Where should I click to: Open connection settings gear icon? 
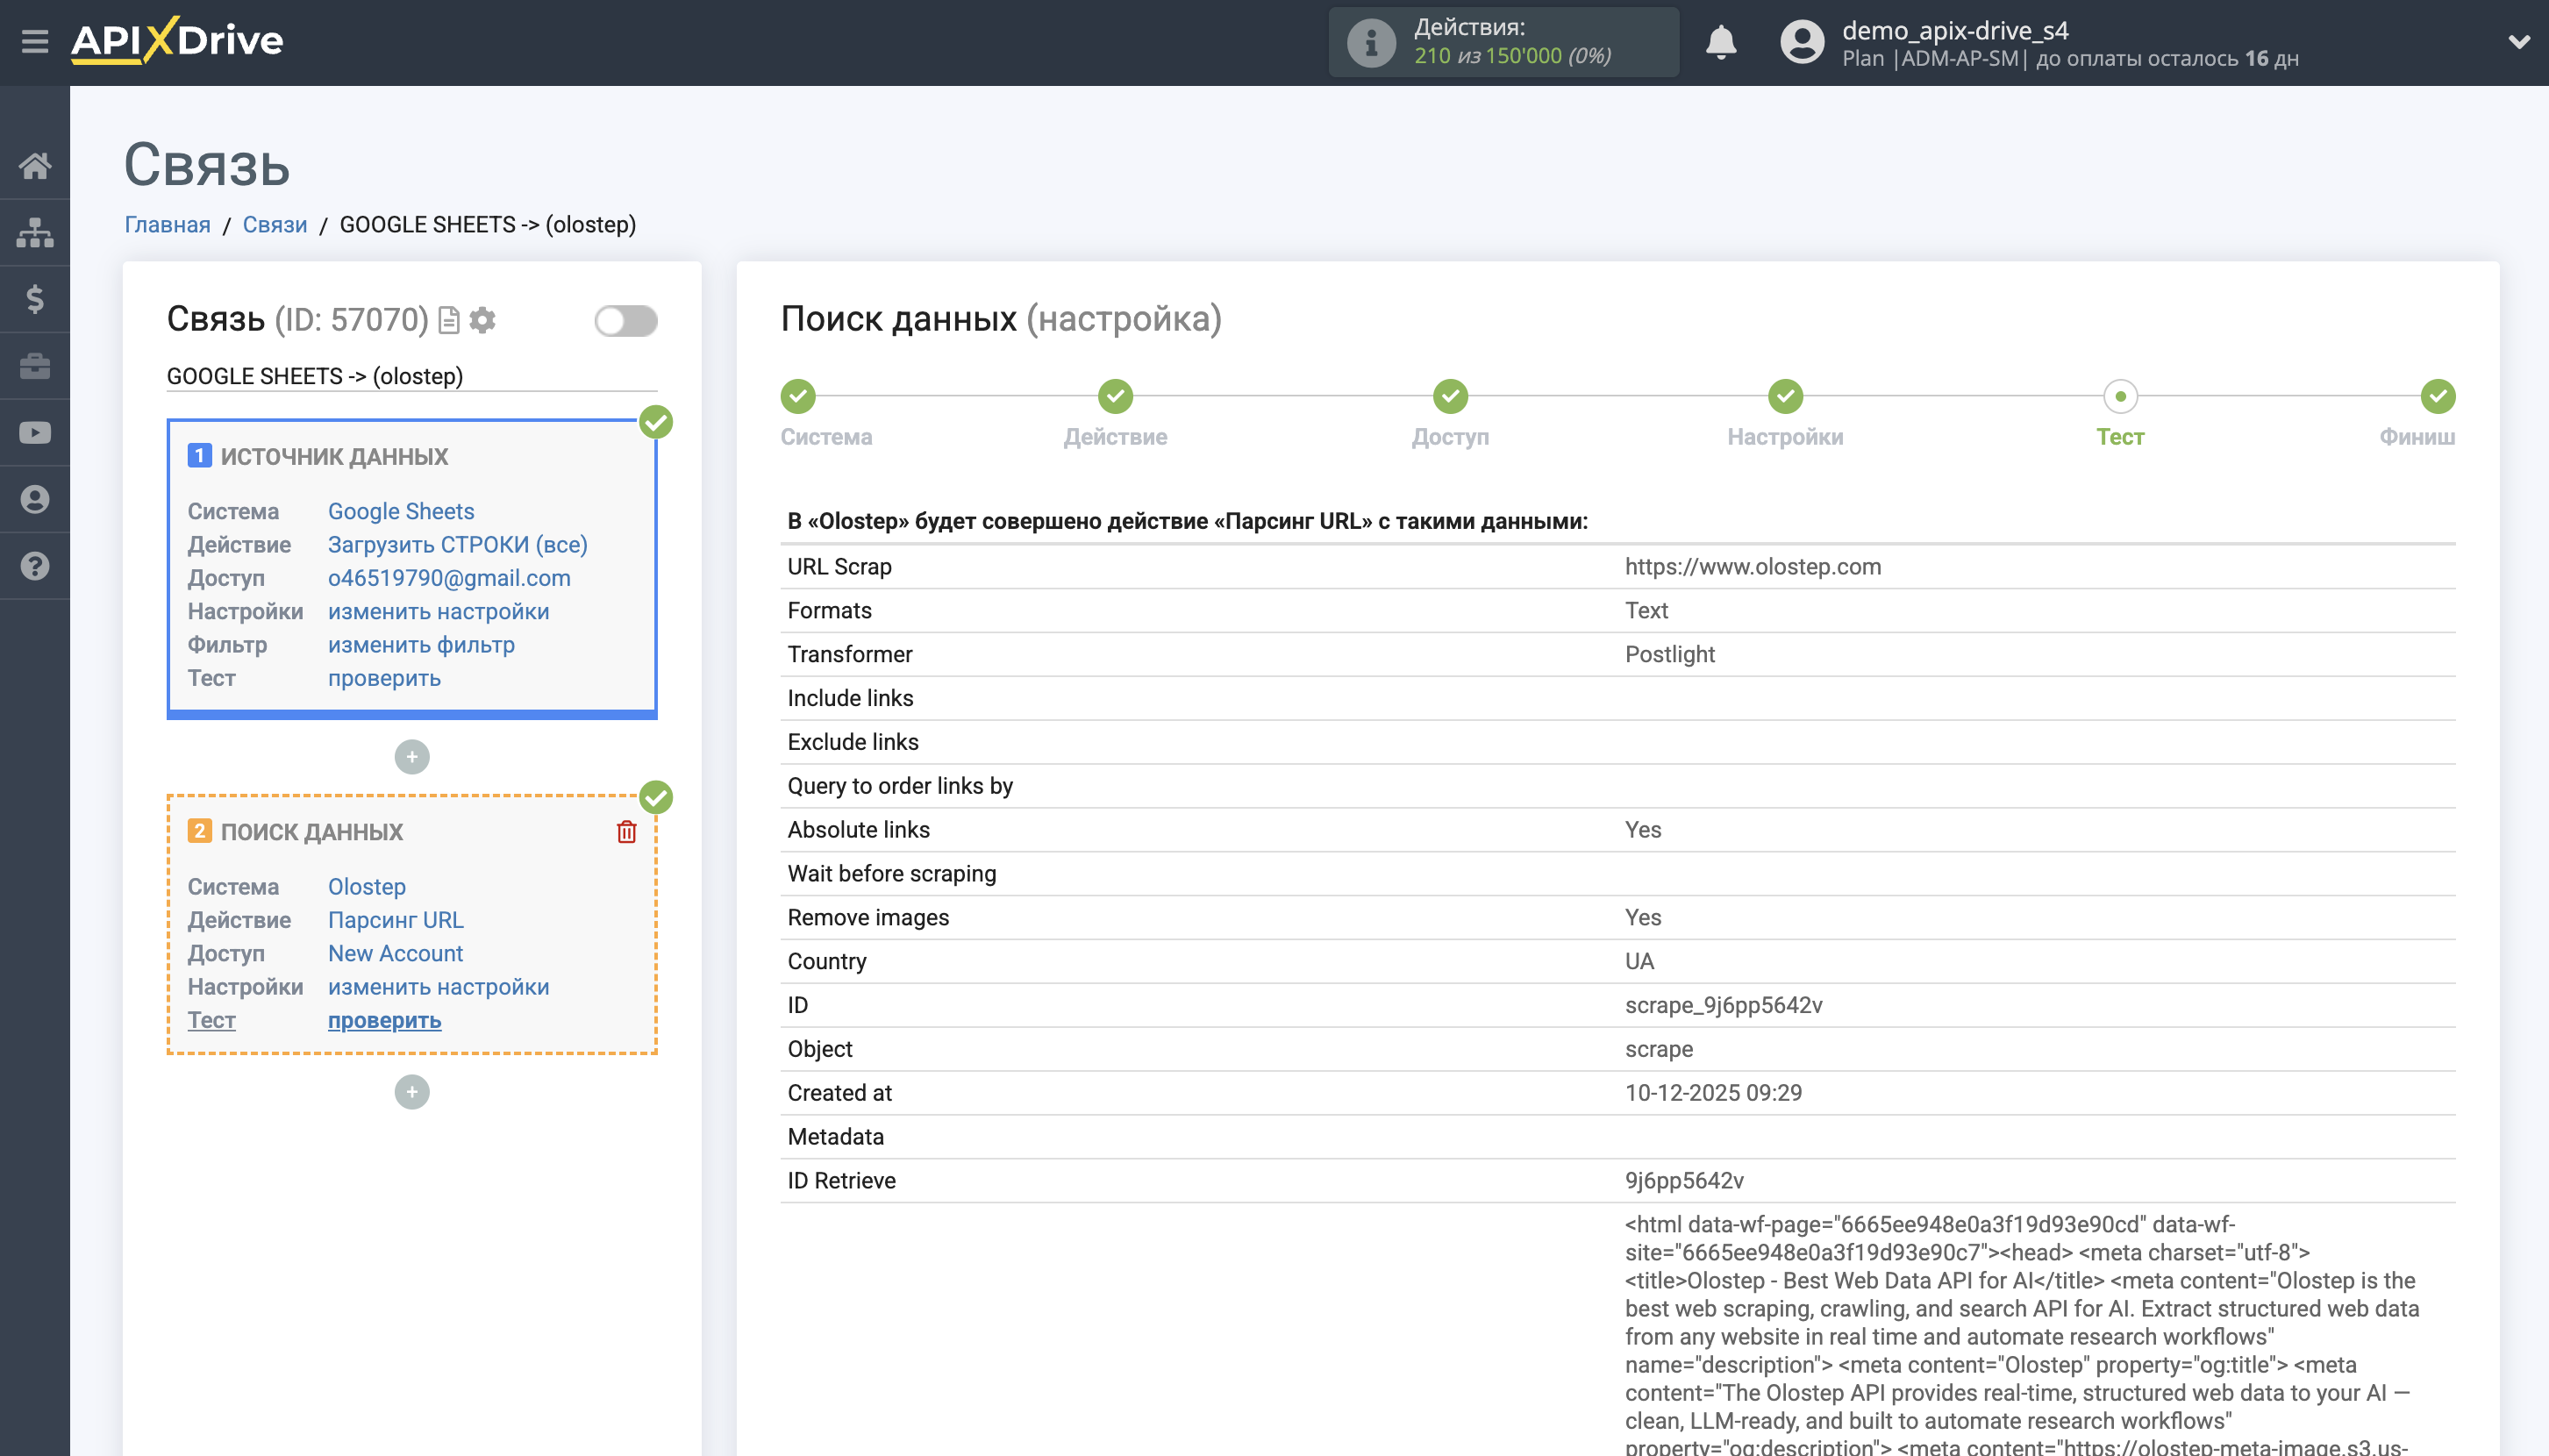[483, 320]
